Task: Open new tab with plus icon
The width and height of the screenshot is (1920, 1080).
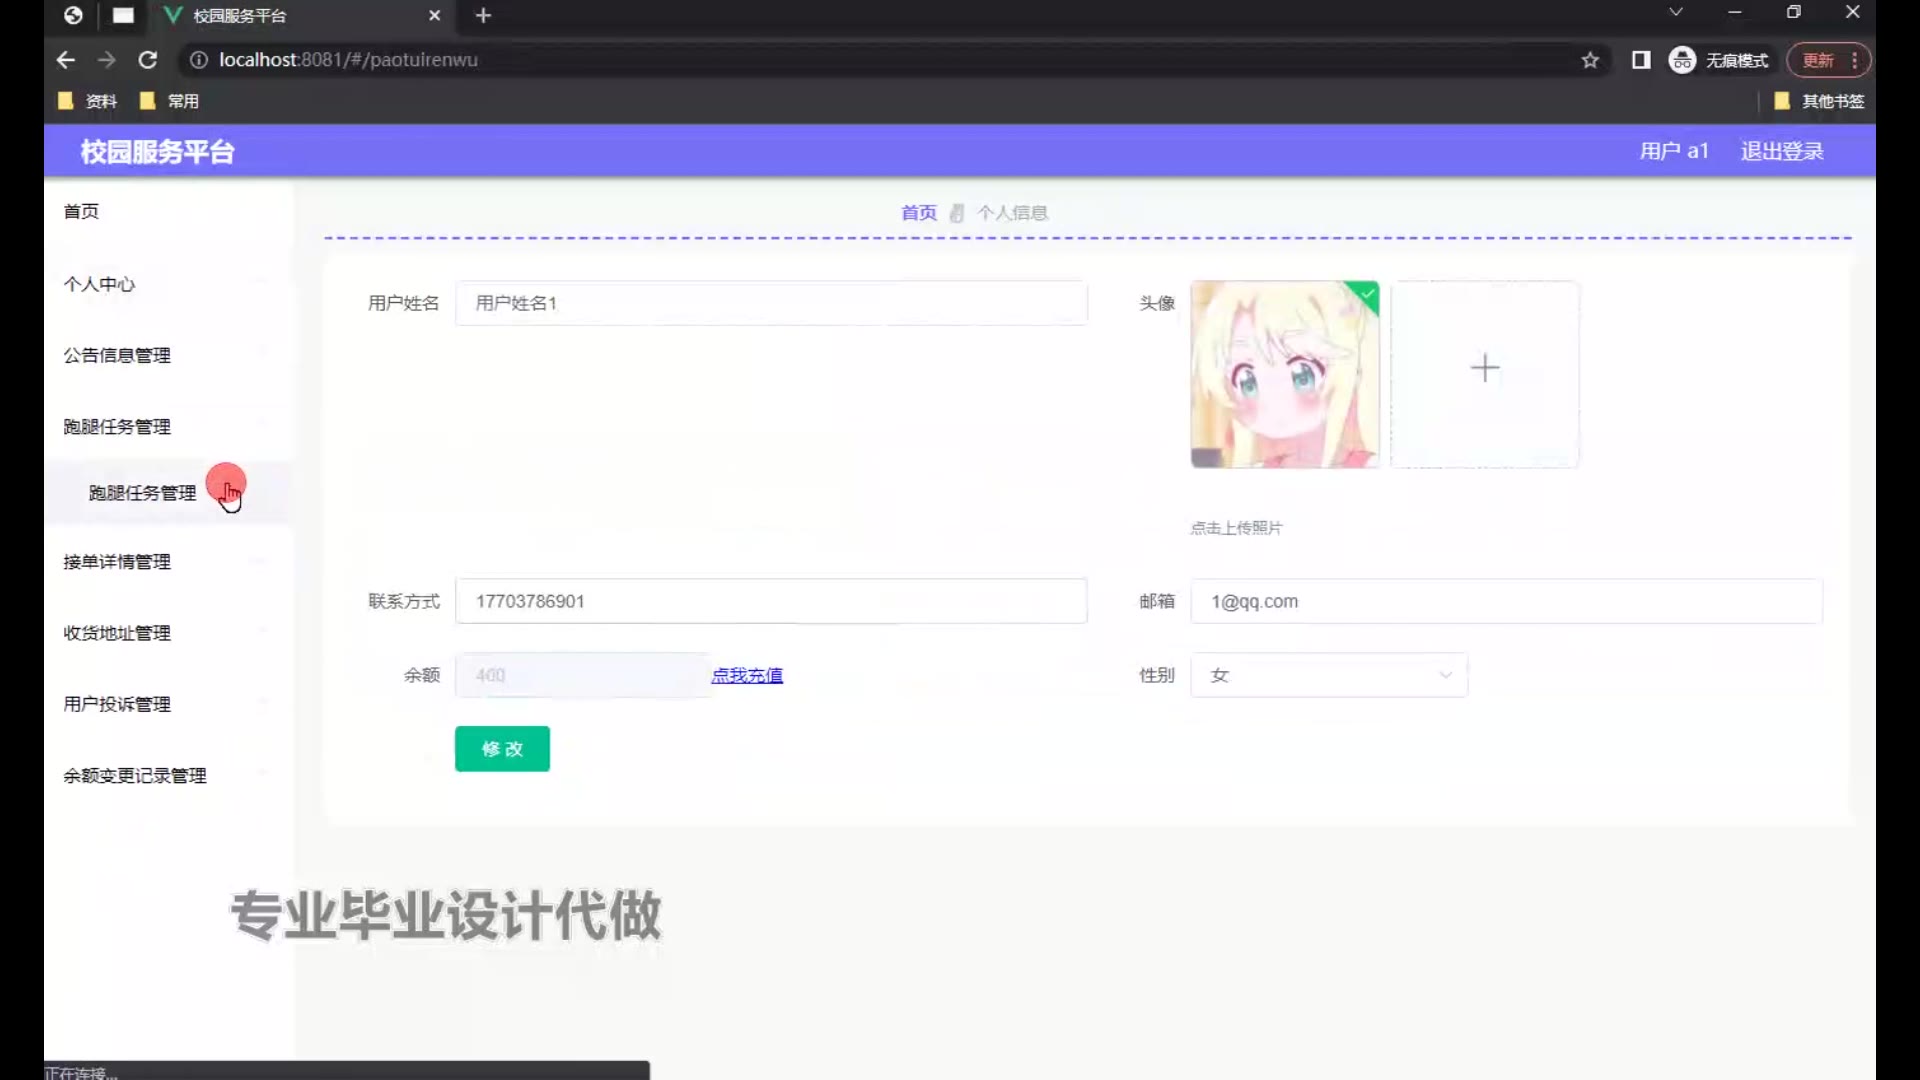Action: click(483, 15)
